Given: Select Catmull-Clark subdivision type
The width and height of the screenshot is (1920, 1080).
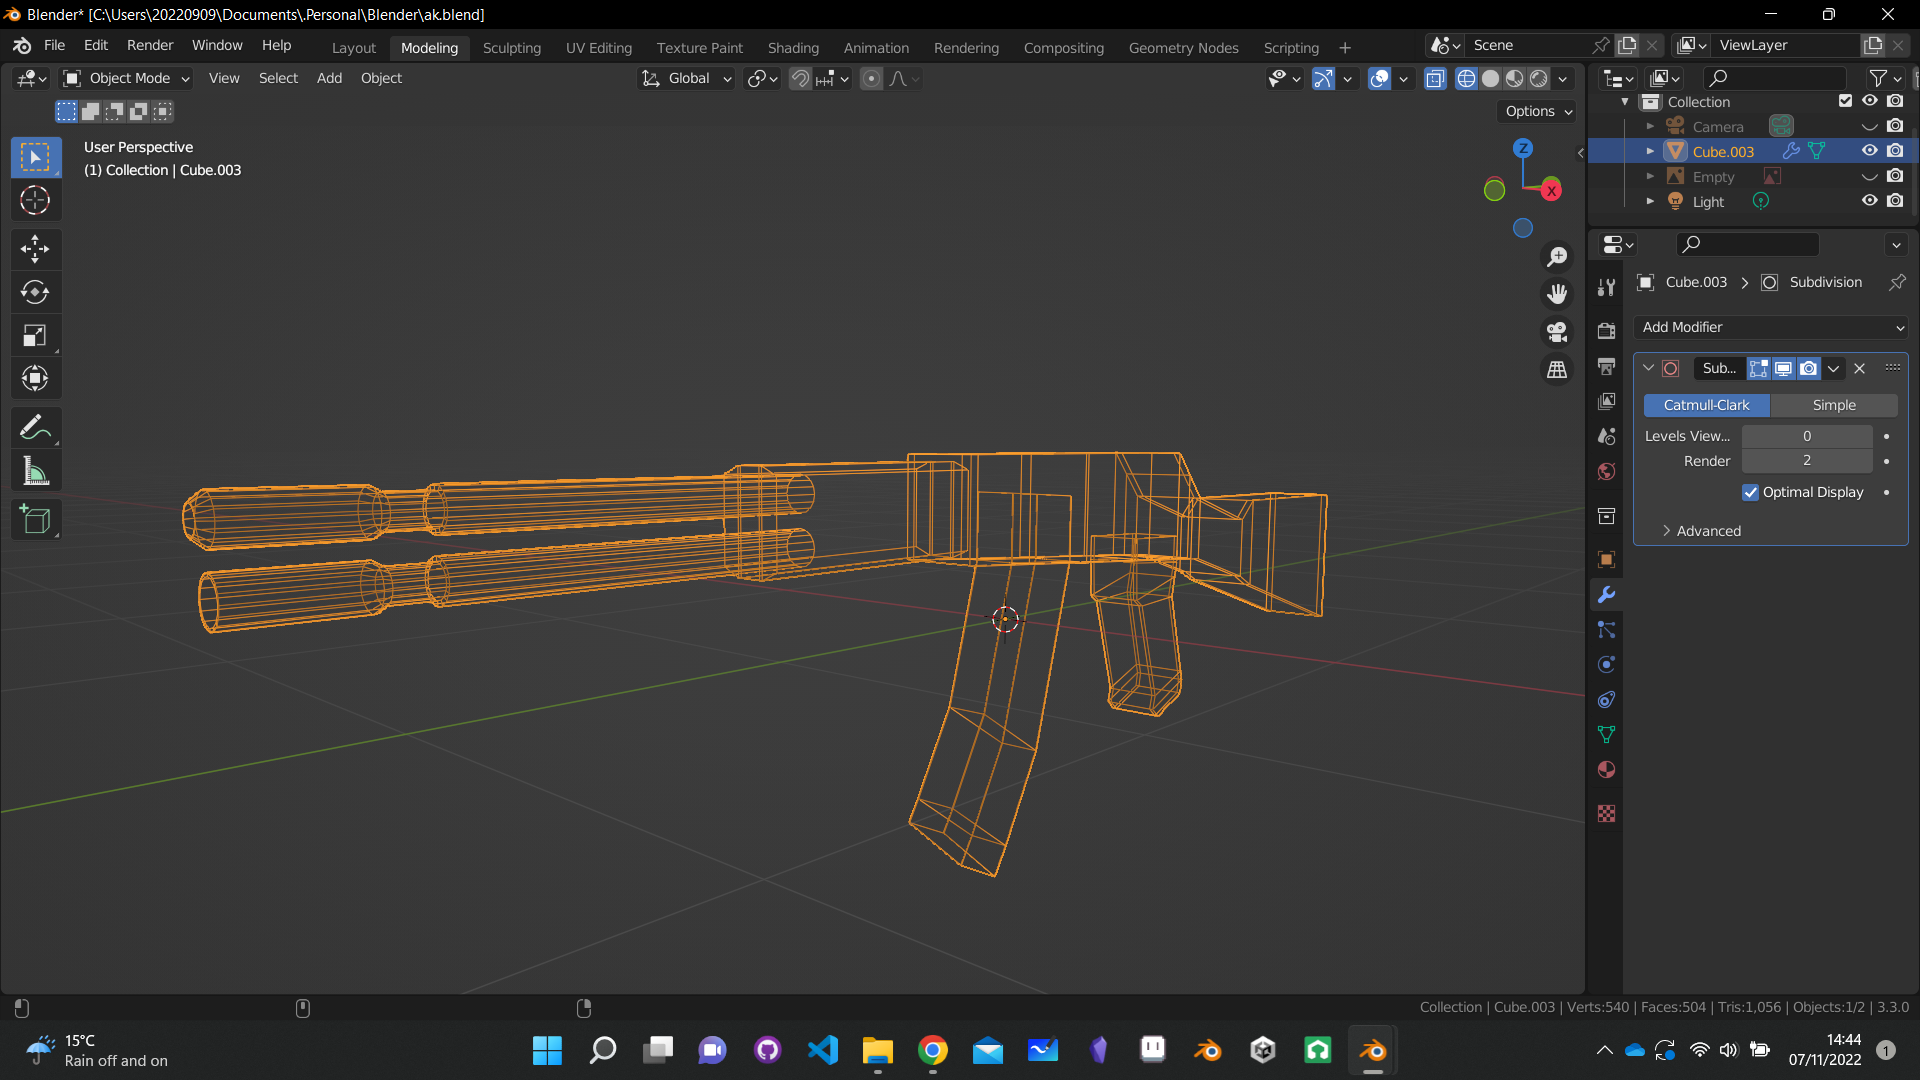Looking at the screenshot, I should [x=1706, y=405].
